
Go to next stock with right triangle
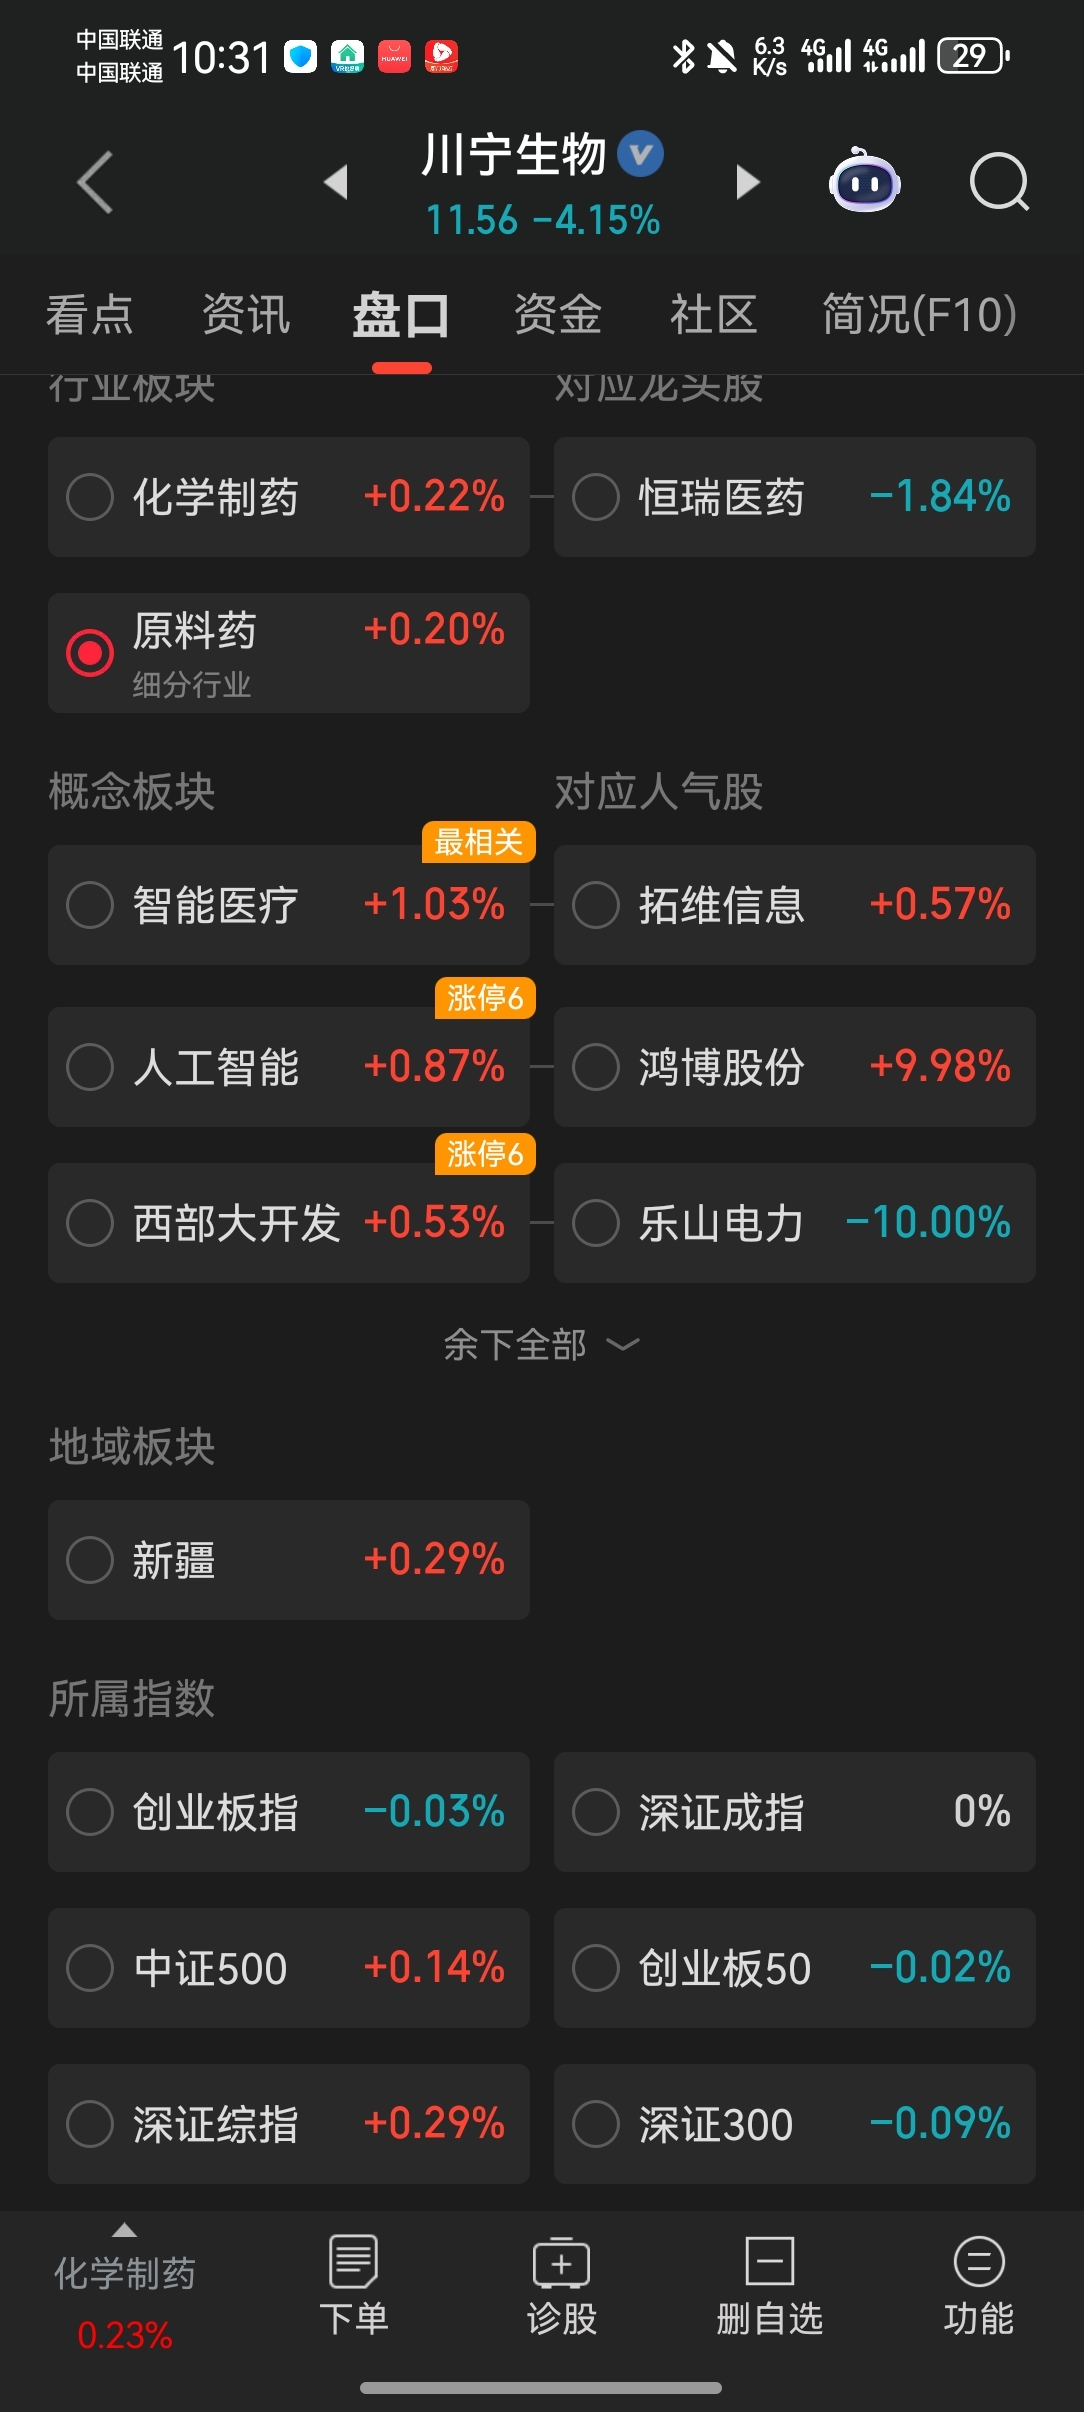(x=747, y=182)
